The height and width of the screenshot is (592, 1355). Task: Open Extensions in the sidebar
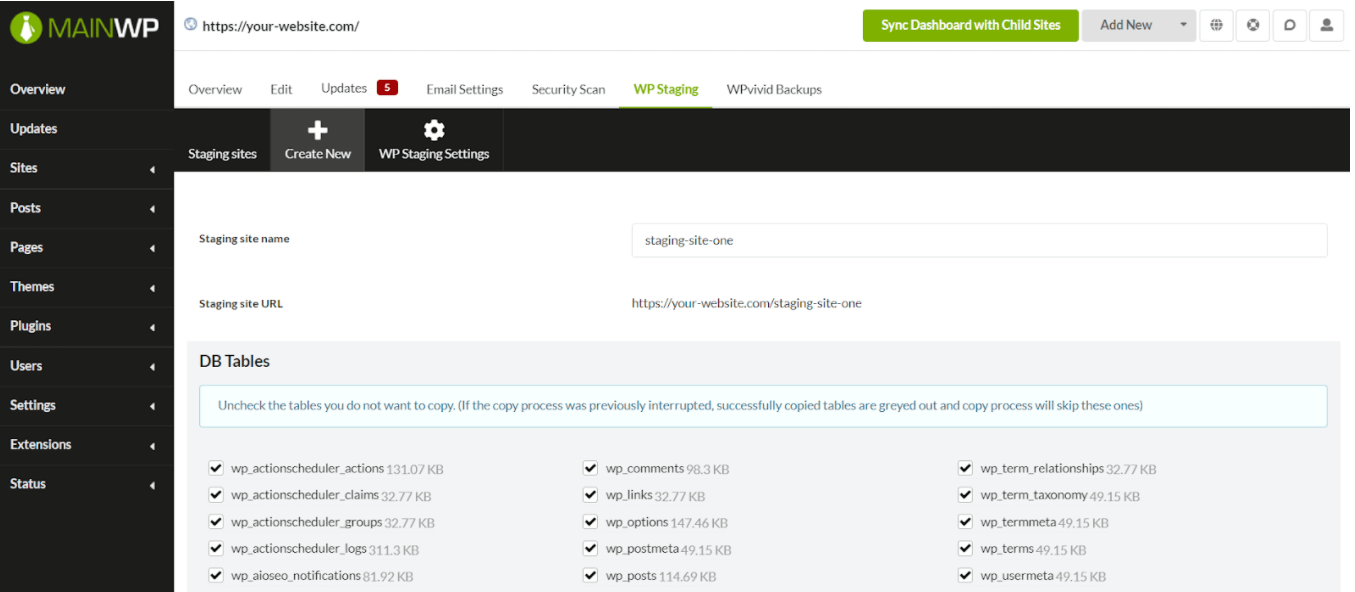tap(41, 444)
